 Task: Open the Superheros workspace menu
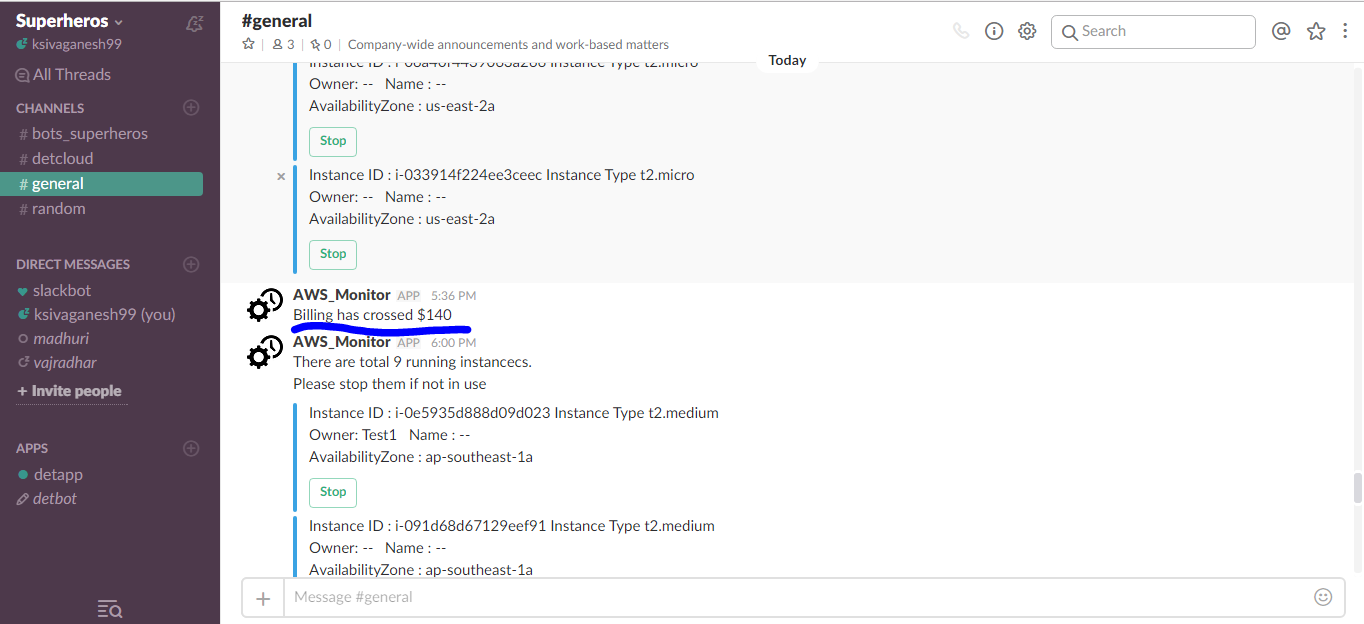(70, 21)
